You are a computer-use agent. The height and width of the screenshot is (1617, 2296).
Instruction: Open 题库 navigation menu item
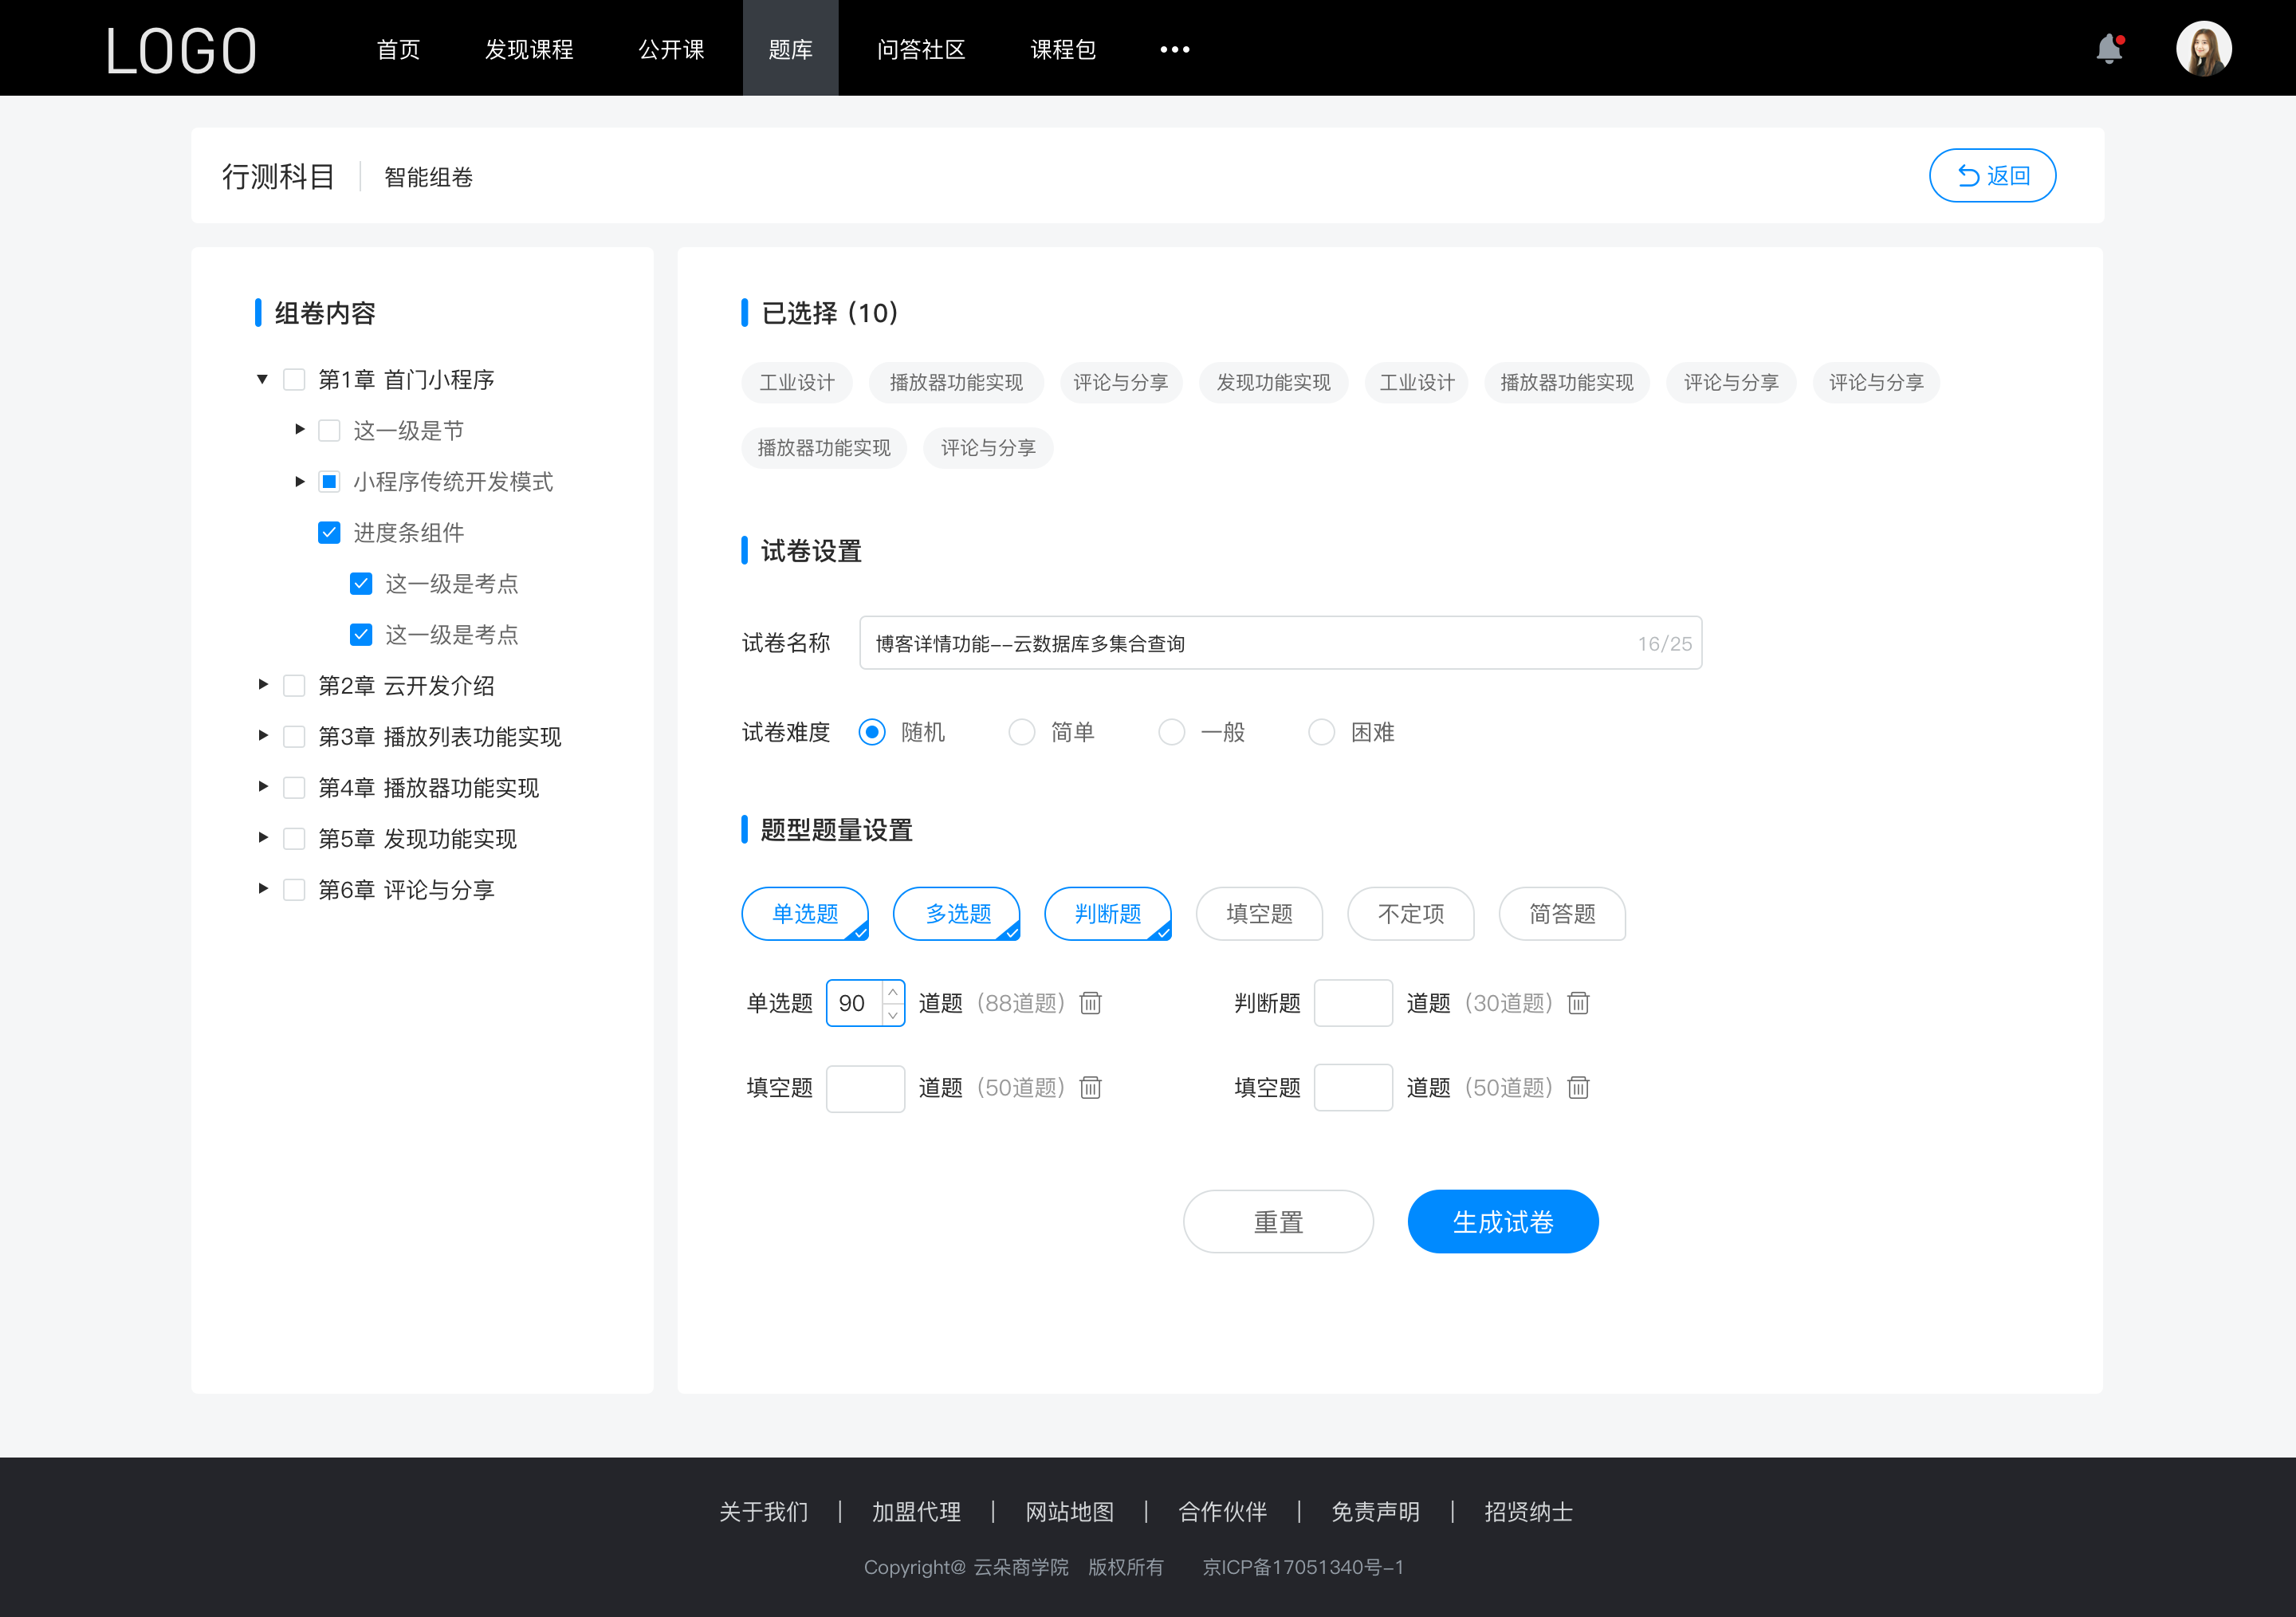pos(788,47)
